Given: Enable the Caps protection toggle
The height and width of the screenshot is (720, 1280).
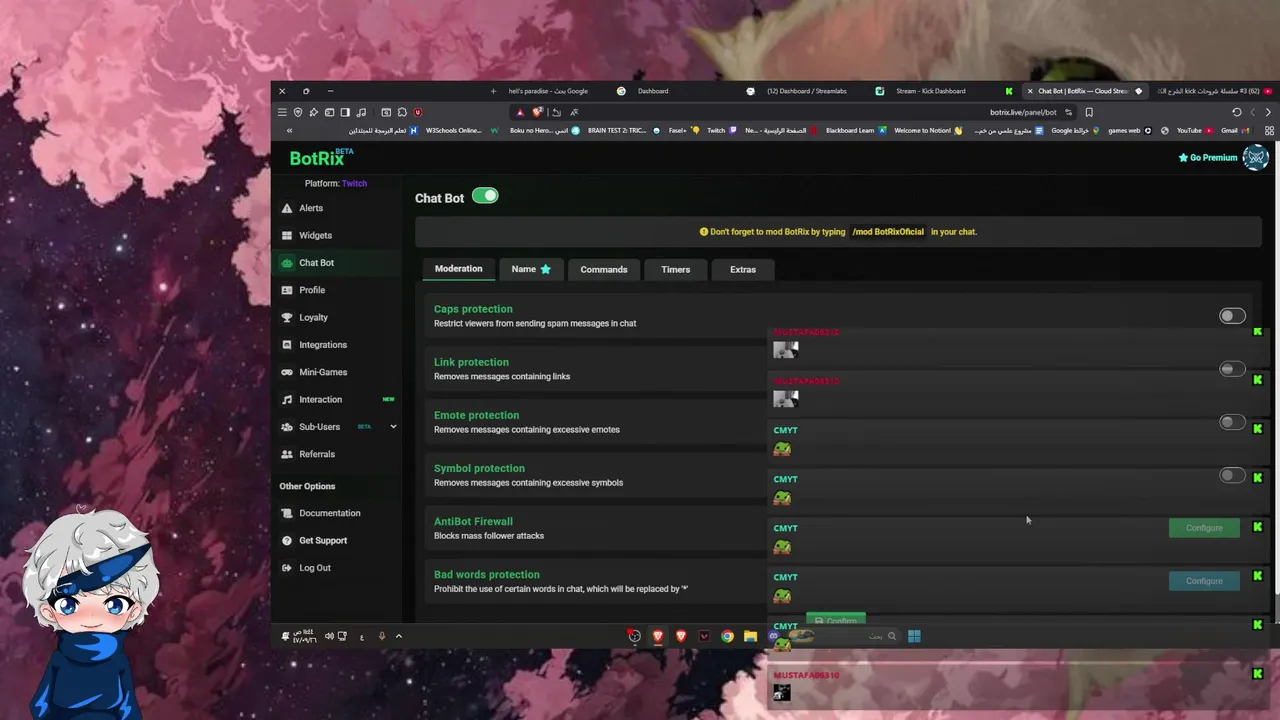Looking at the screenshot, I should click(x=1232, y=316).
